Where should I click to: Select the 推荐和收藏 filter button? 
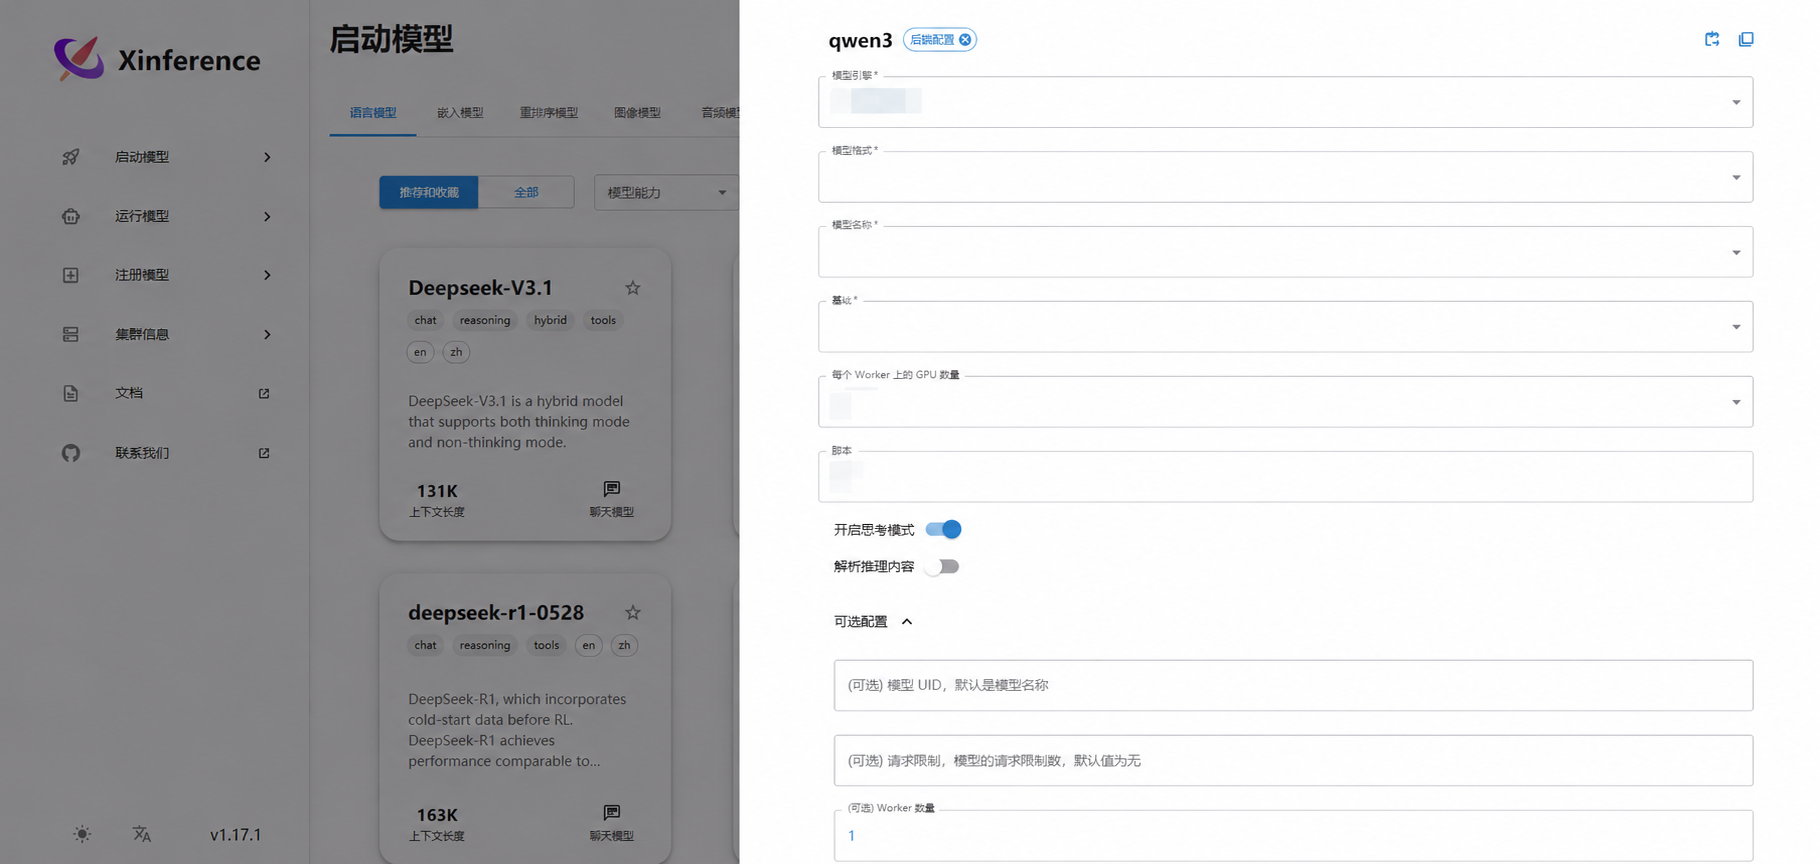coord(429,192)
